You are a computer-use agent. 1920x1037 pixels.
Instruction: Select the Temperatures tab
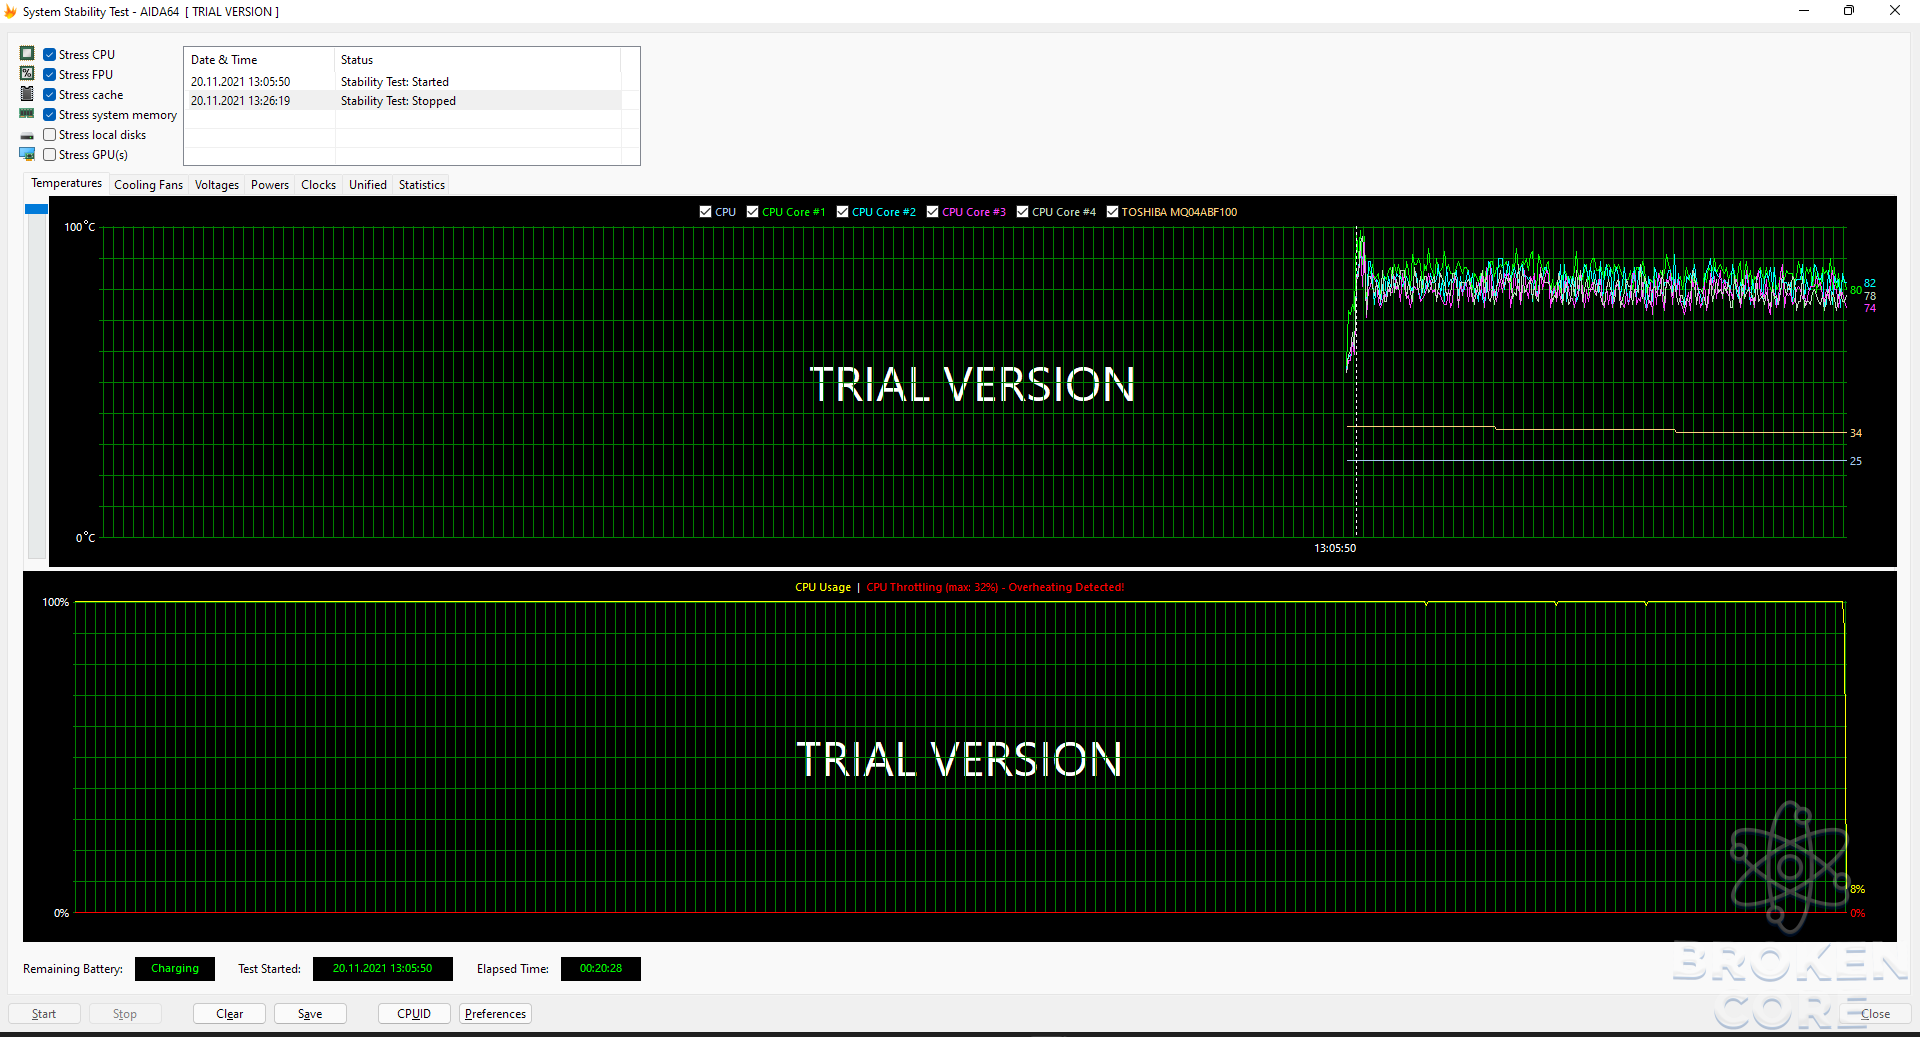tap(66, 184)
